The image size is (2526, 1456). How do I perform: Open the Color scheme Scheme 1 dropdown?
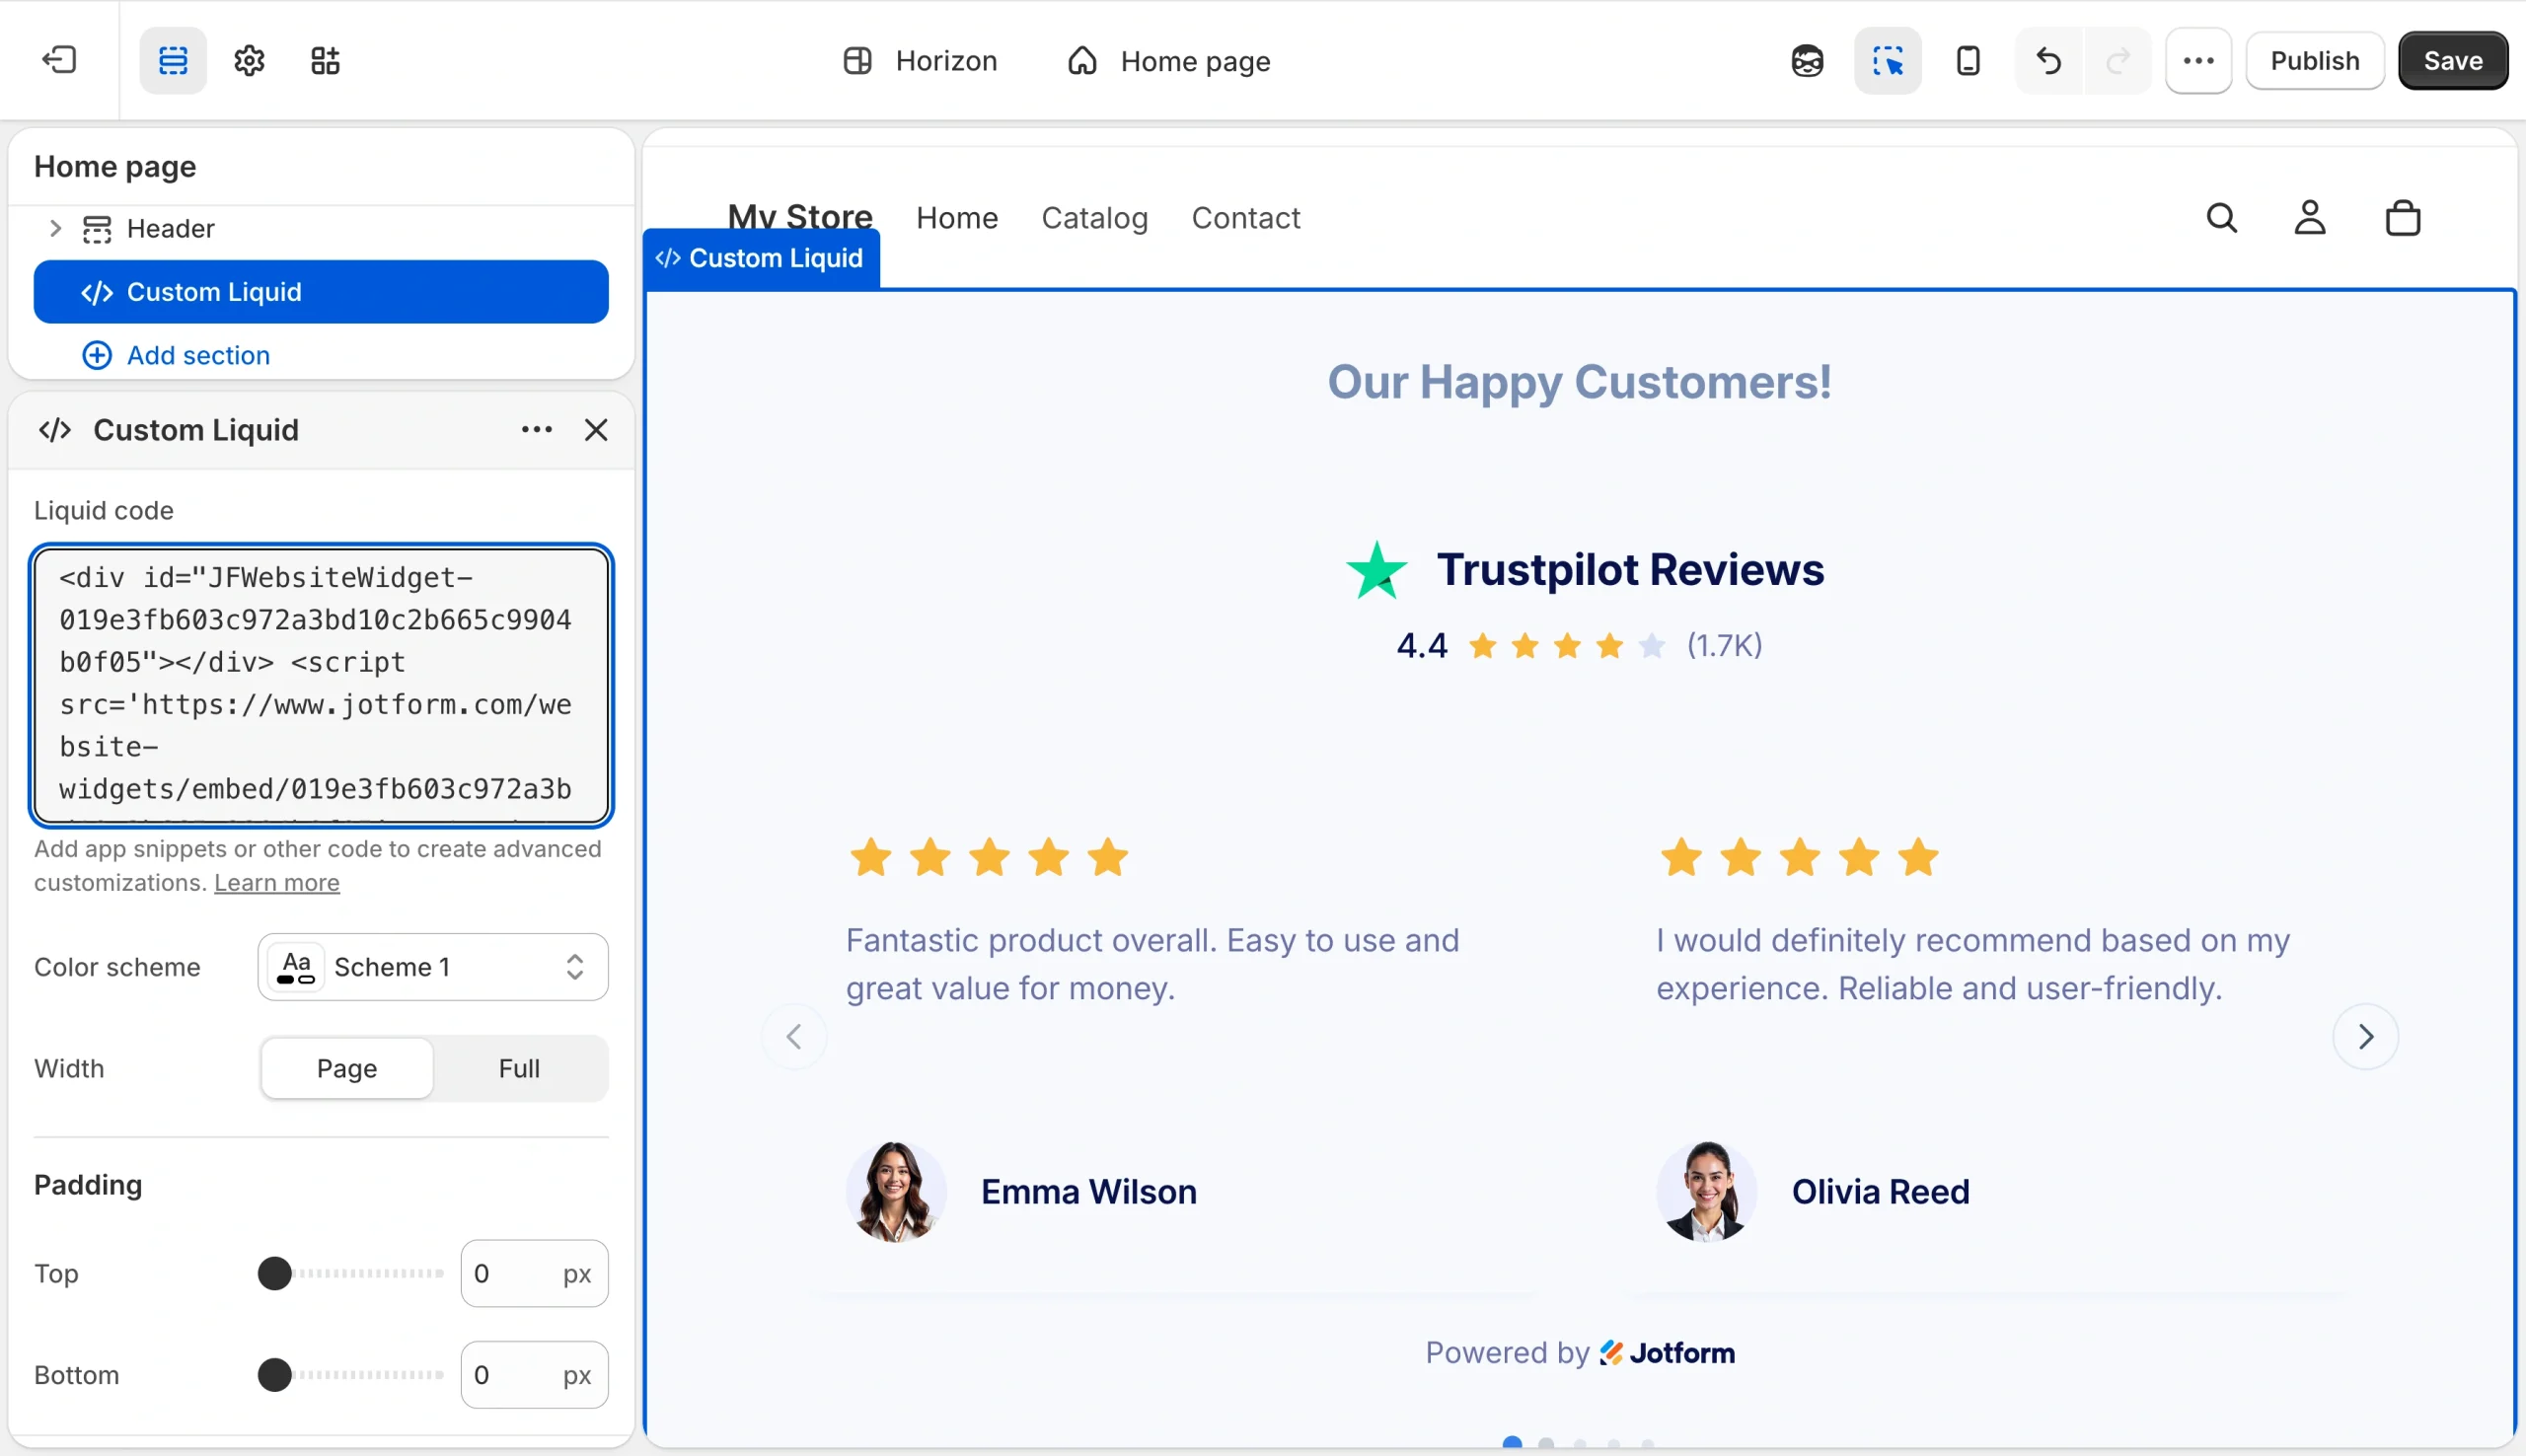(x=433, y=967)
